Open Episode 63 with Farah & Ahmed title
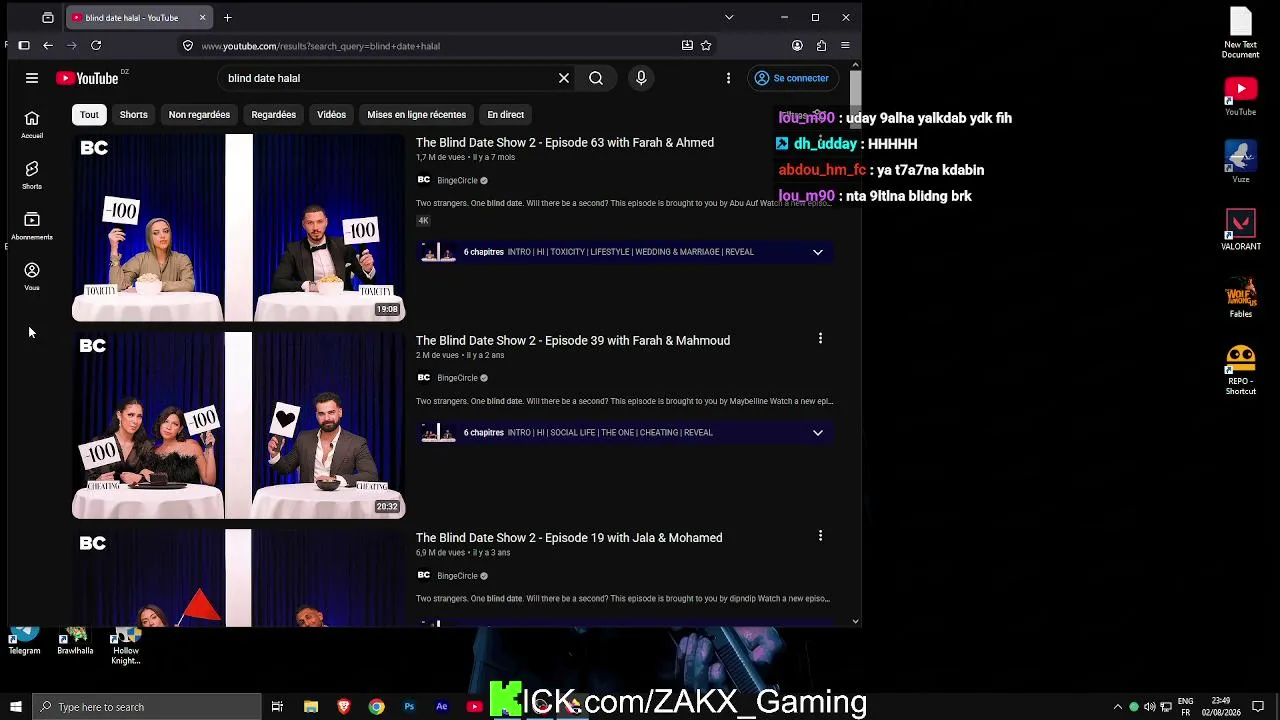 [565, 143]
